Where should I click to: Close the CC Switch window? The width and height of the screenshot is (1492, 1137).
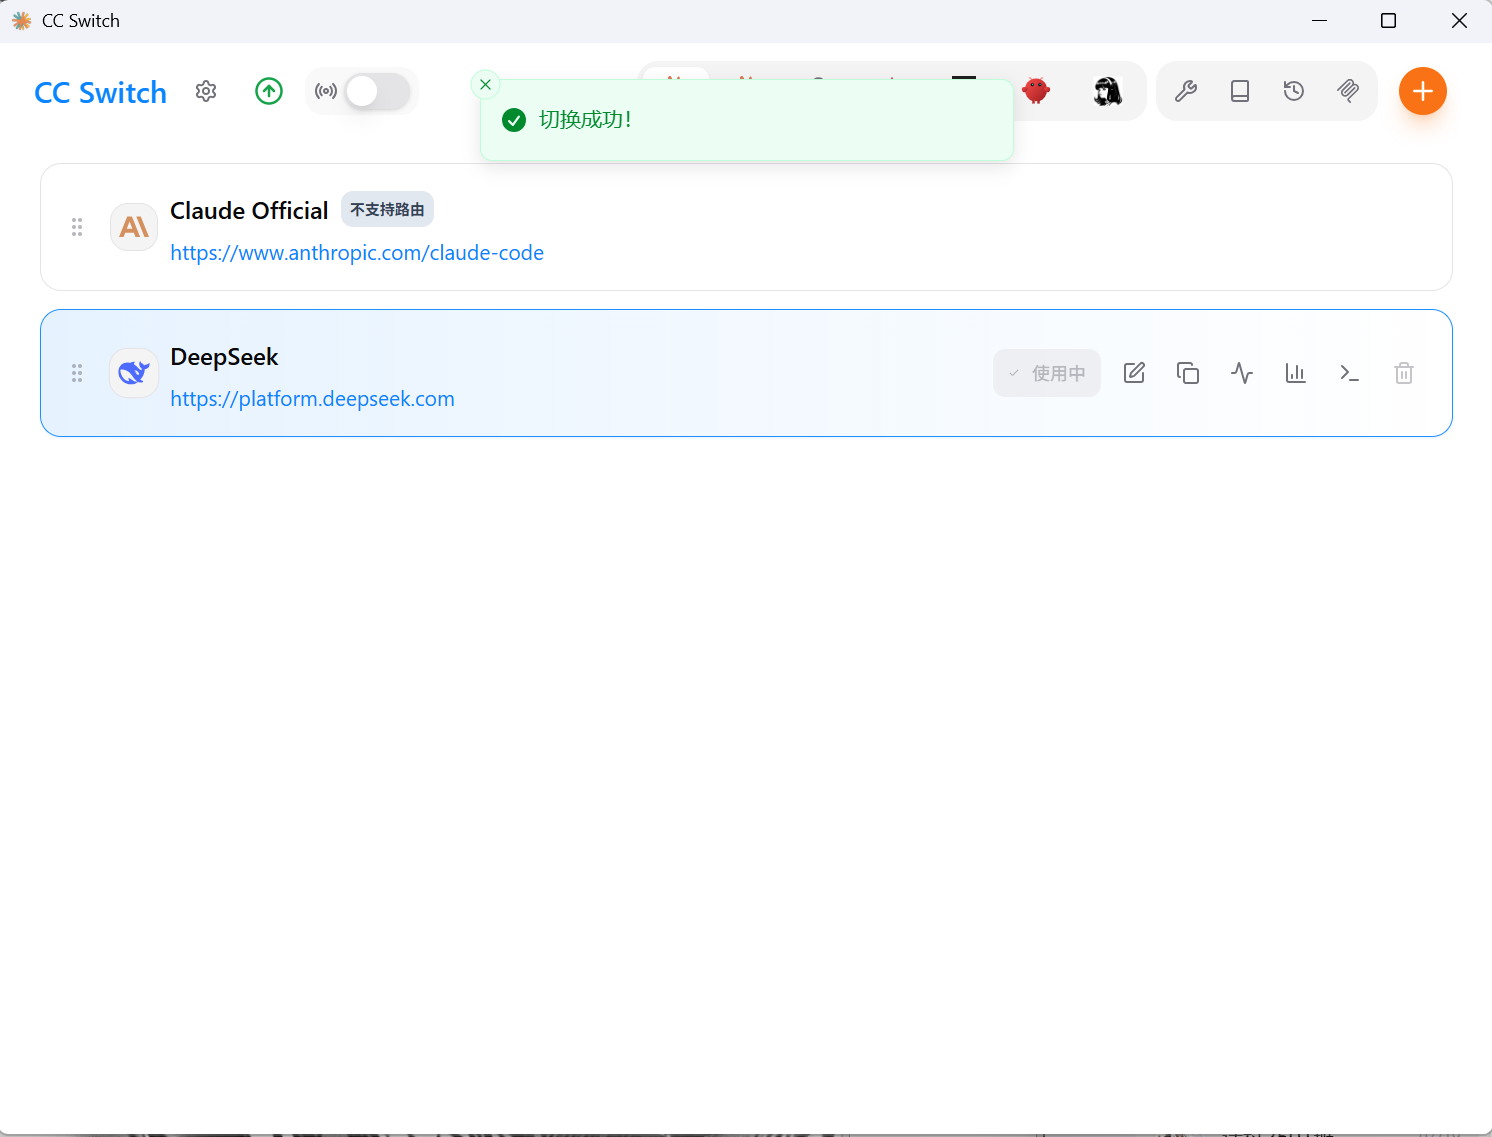click(1459, 21)
